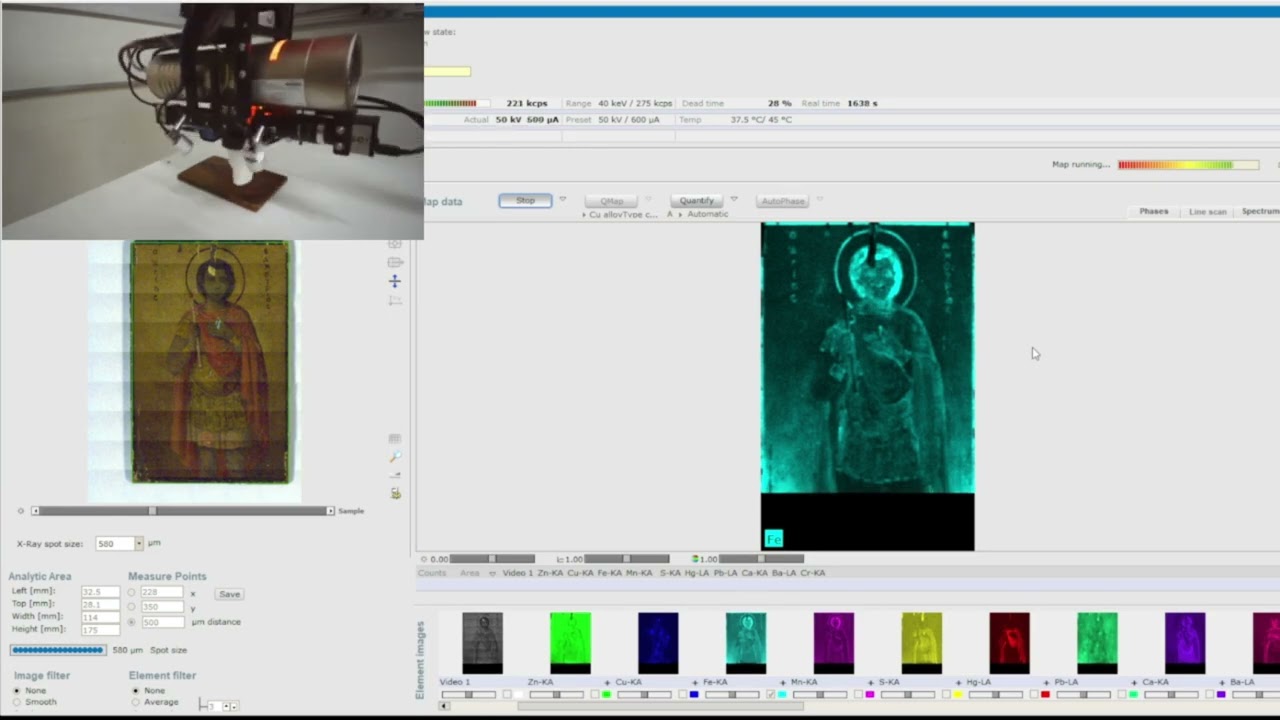This screenshot has width=1280, height=720.
Task: Click the plus icon before Mn-KA label
Action: click(783, 683)
